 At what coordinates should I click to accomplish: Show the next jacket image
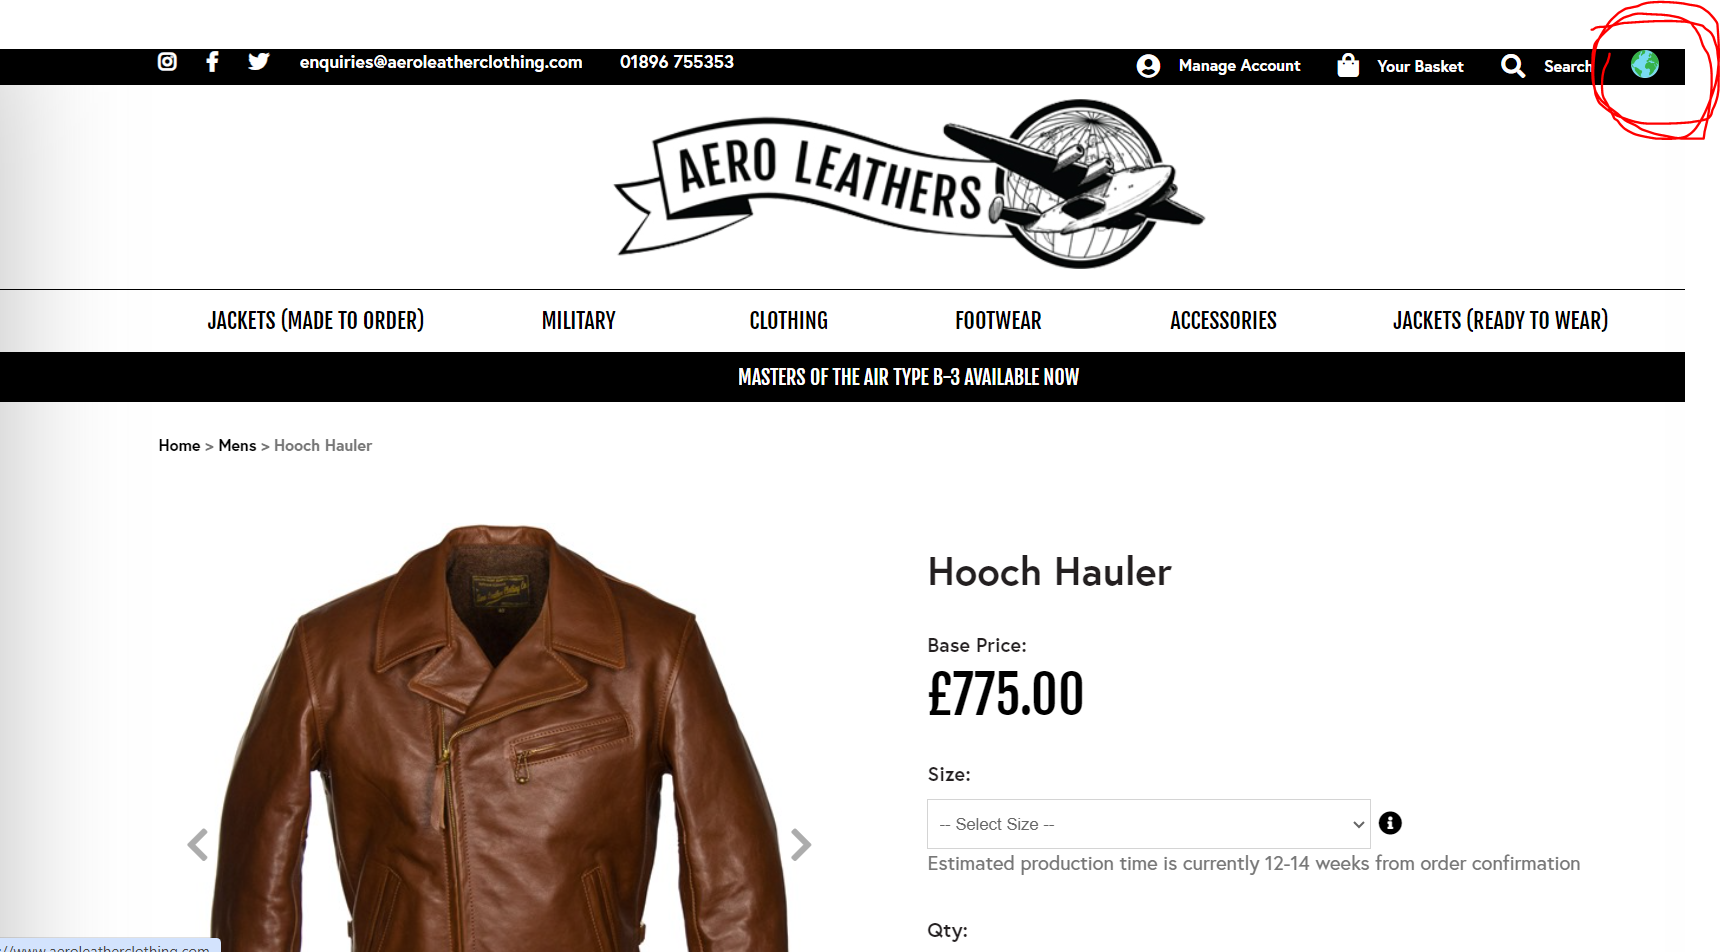pyautogui.click(x=800, y=845)
